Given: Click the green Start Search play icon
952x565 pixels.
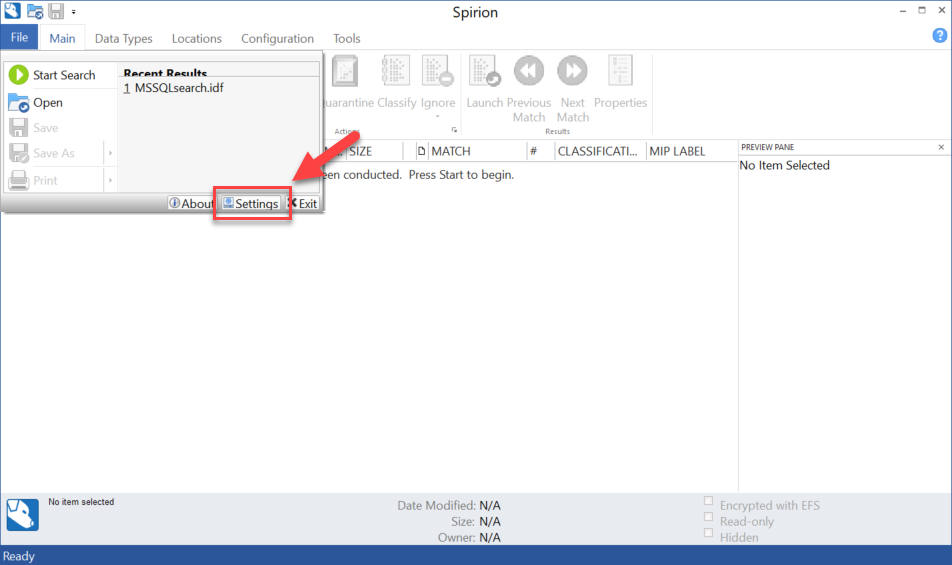Looking at the screenshot, I should pyautogui.click(x=19, y=75).
